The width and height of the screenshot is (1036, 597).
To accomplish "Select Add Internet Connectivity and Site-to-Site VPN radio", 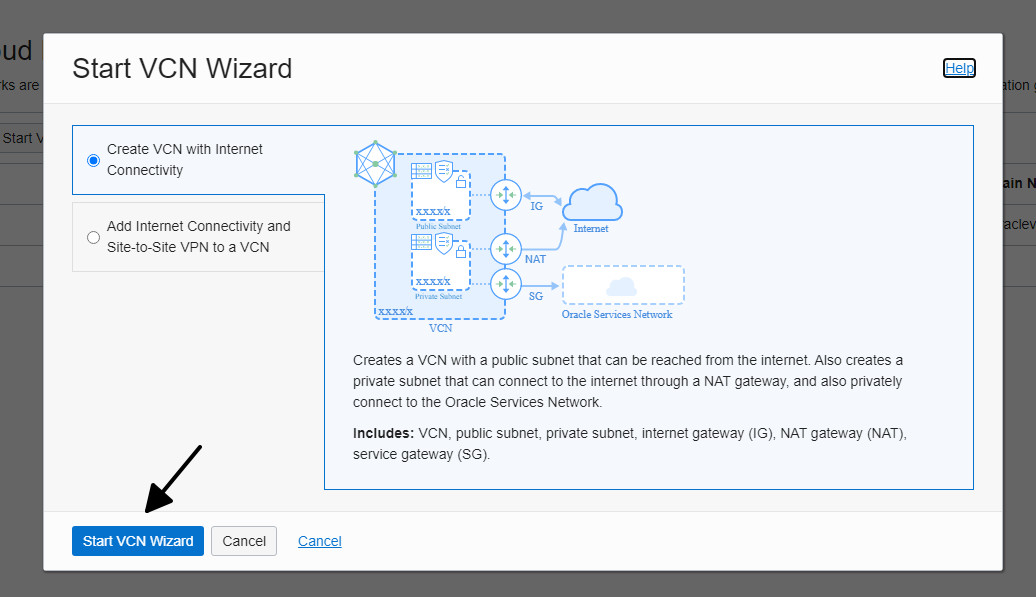I will click(93, 237).
